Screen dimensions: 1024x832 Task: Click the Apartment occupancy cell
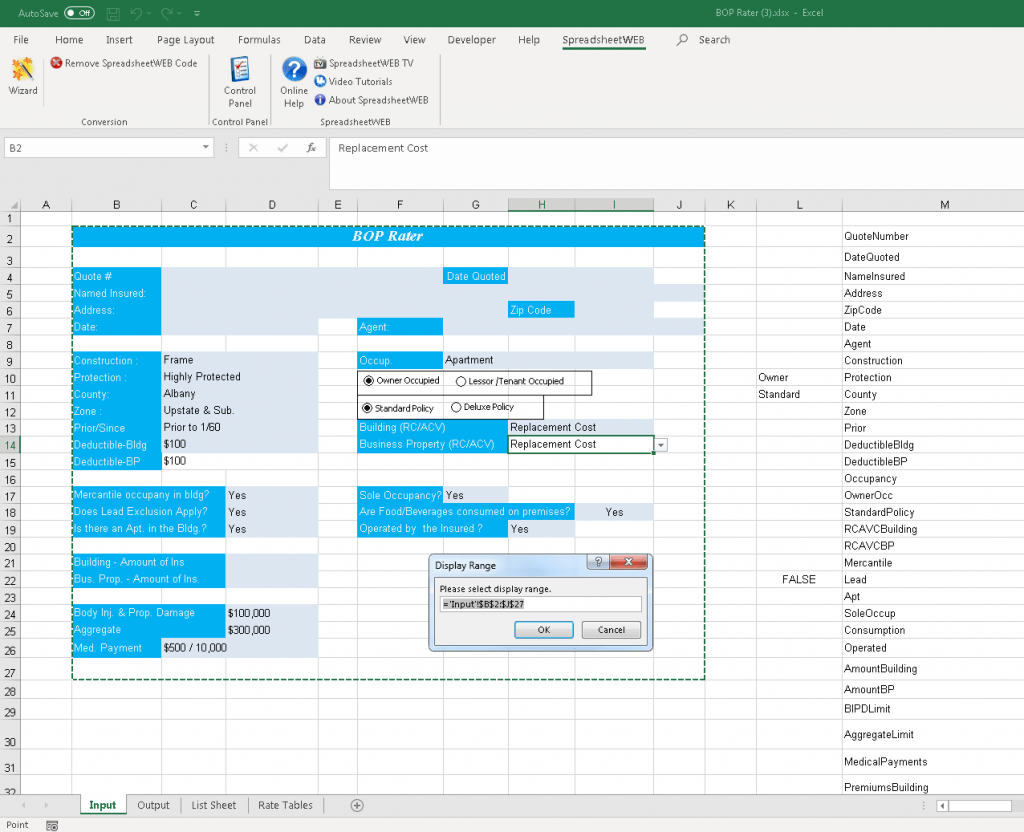(548, 360)
